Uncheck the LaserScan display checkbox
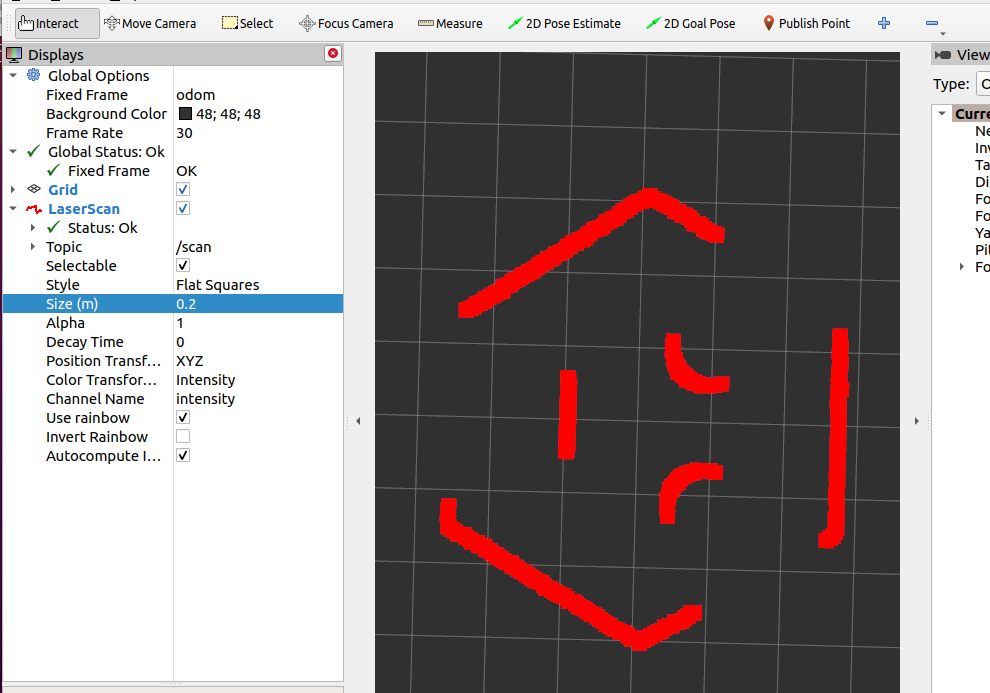 click(183, 209)
